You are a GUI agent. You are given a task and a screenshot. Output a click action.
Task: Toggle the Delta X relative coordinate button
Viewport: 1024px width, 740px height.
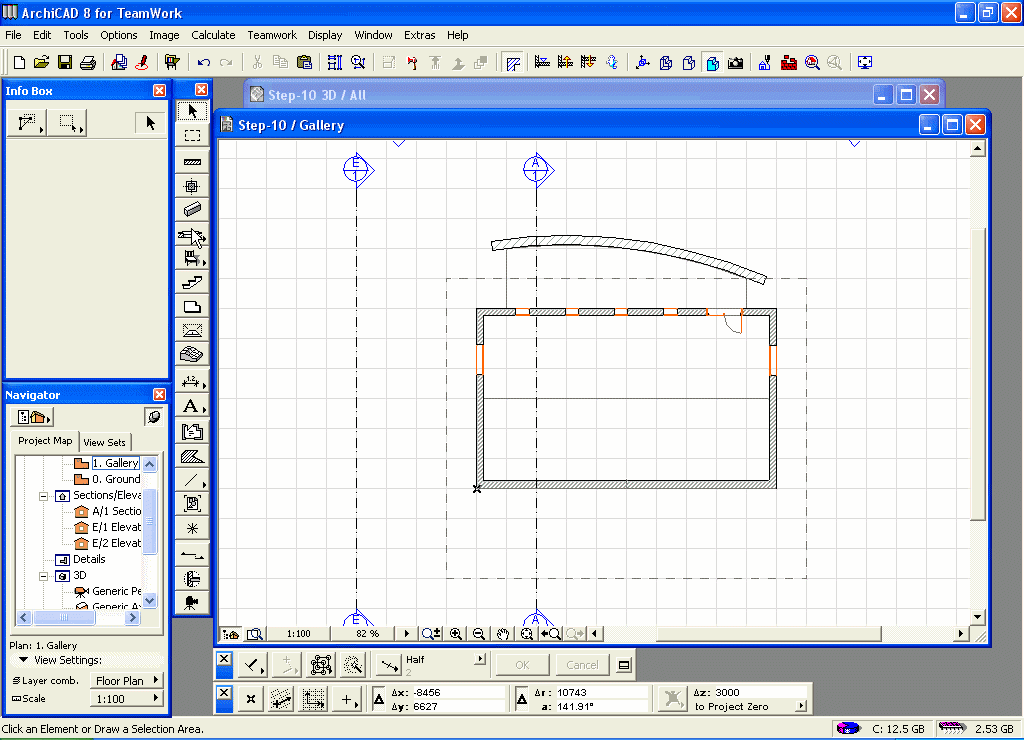pyautogui.click(x=380, y=699)
